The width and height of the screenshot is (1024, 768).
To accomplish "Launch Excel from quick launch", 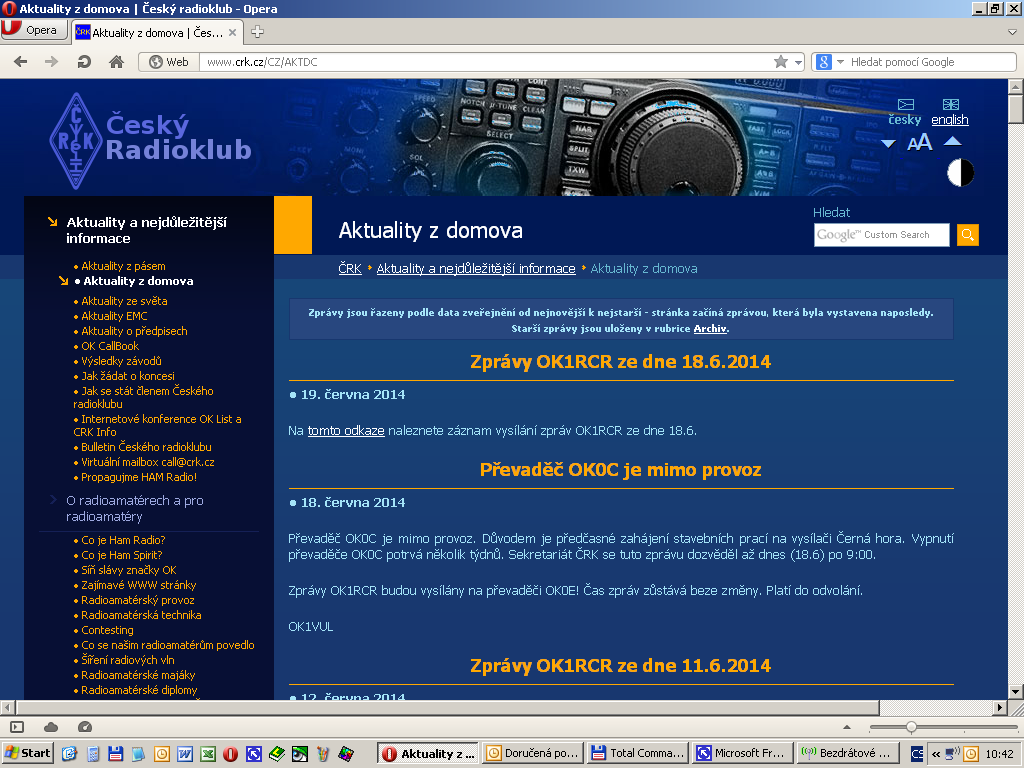I will click(x=208, y=754).
